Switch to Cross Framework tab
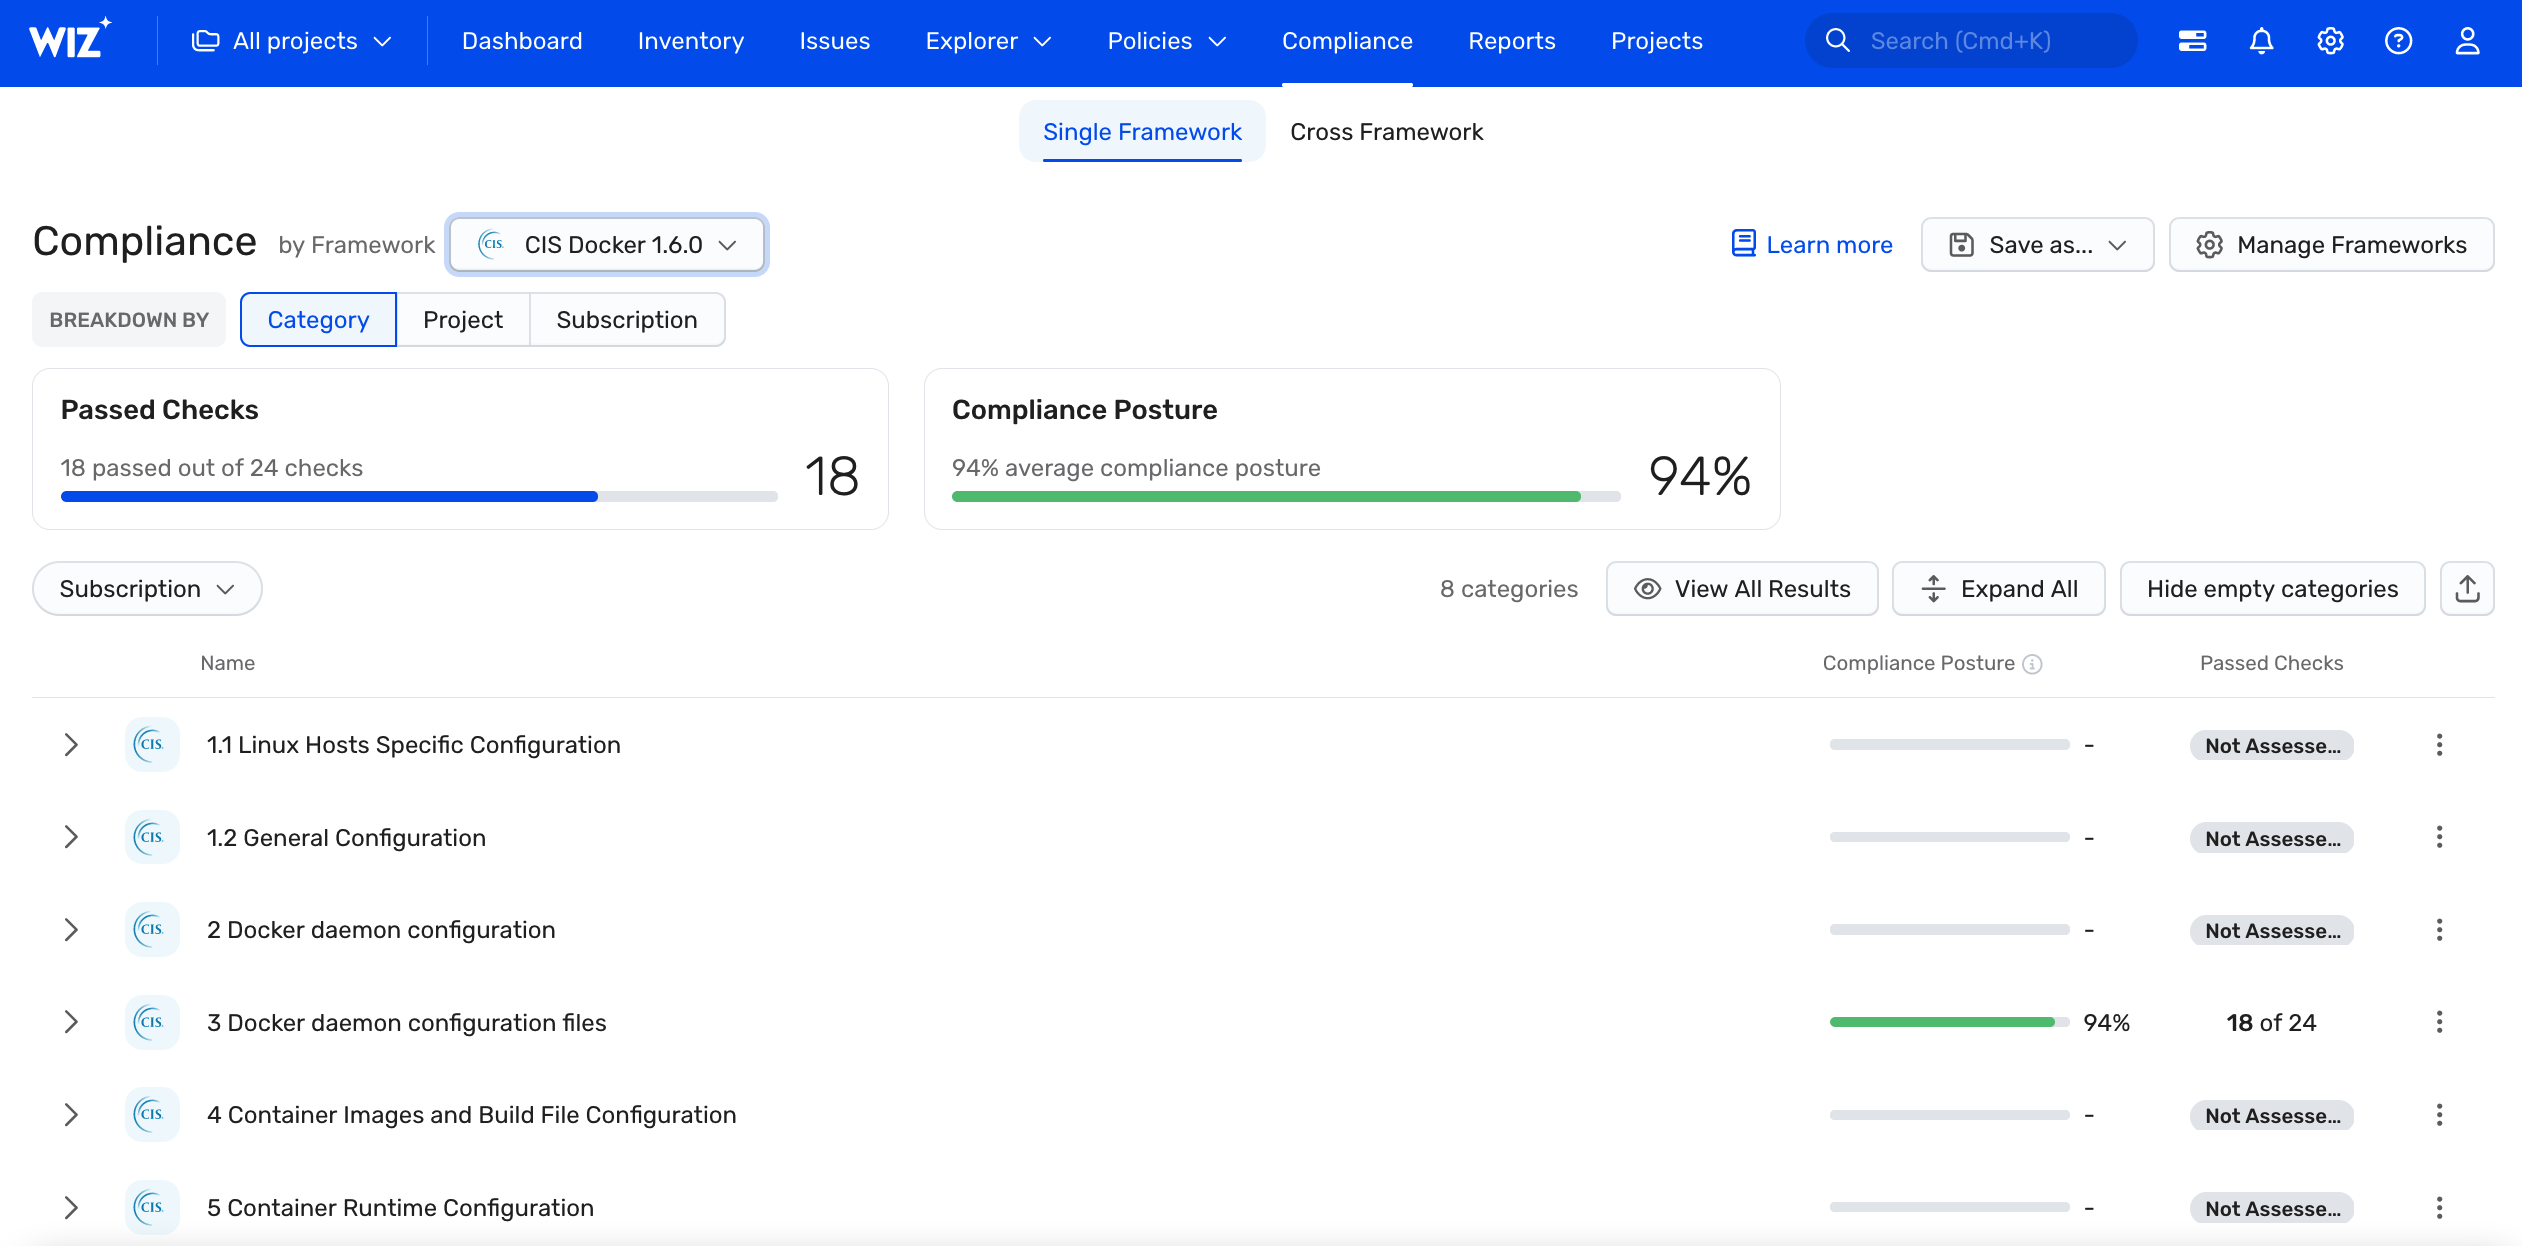 [1386, 132]
